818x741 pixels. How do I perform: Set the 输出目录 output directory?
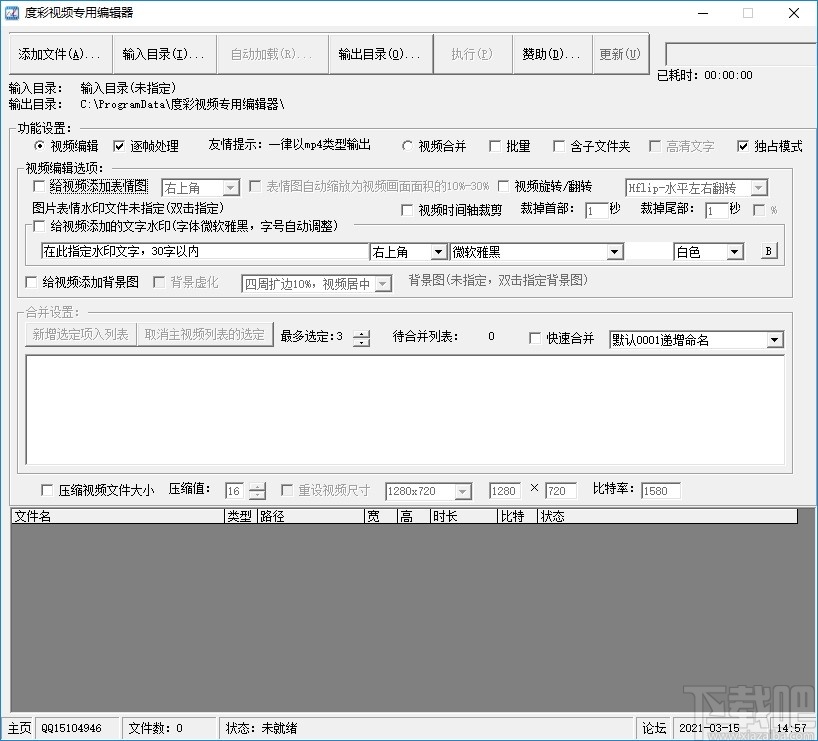[381, 55]
